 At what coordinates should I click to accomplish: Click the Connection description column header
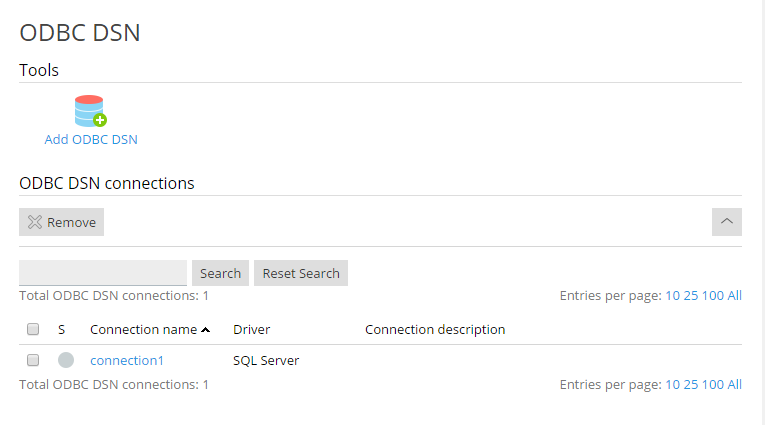(435, 329)
